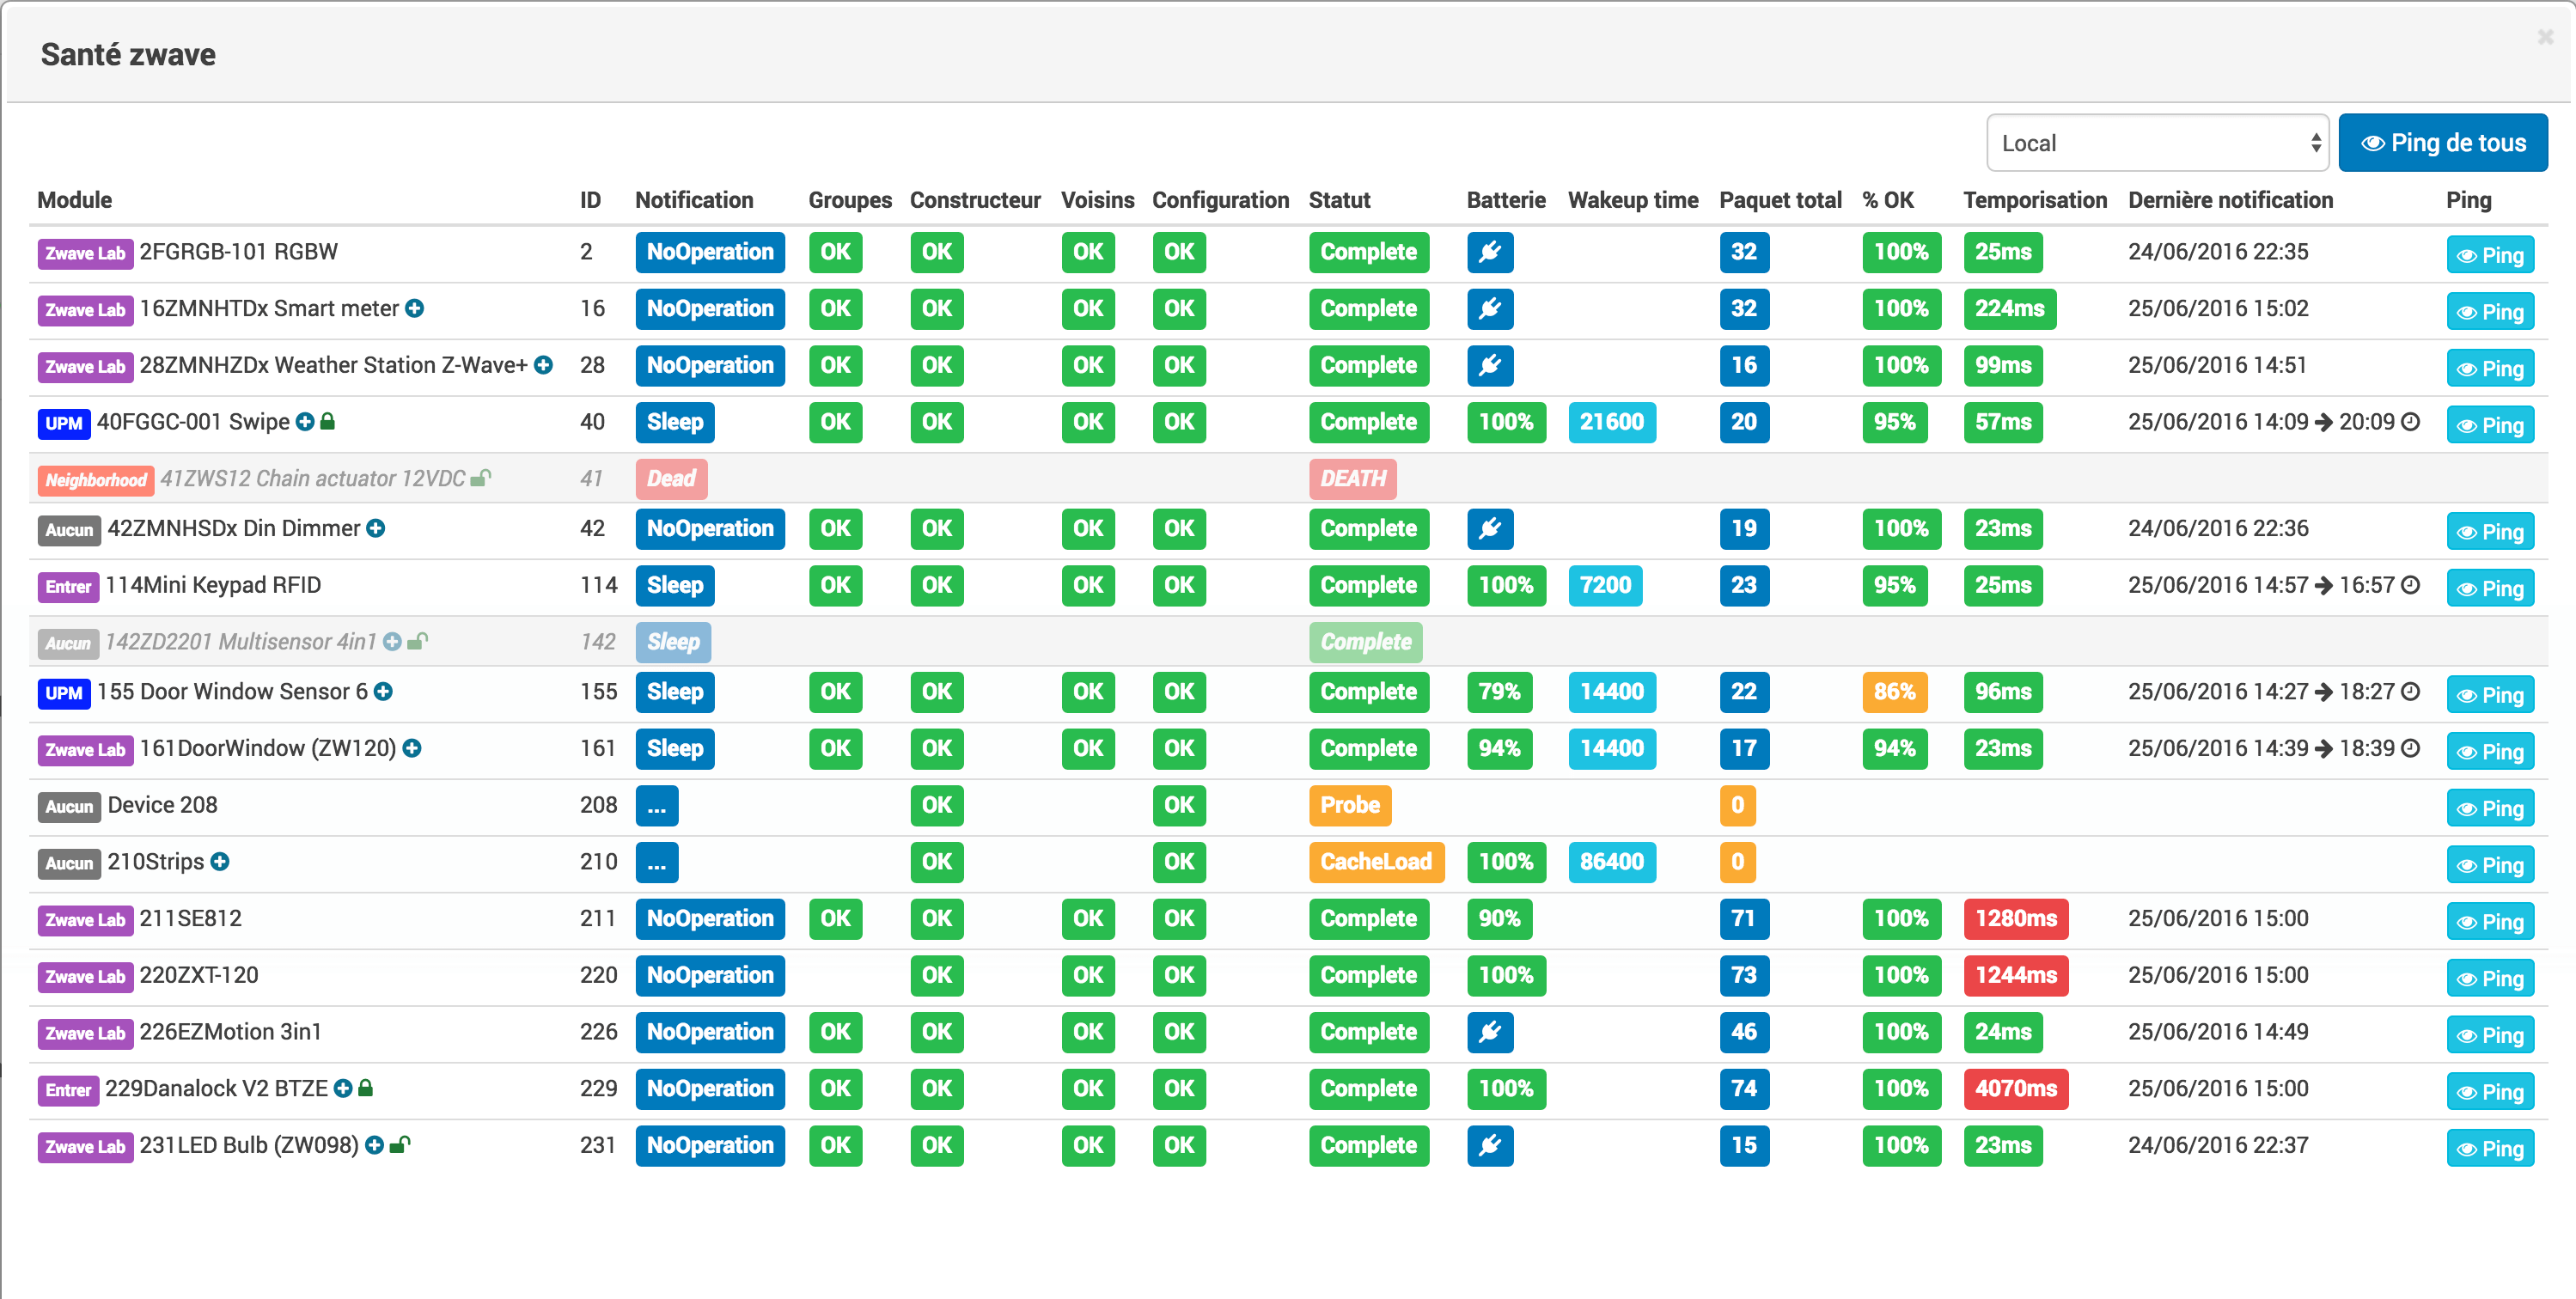Screen dimensions: 2576x1299
Task: Click the power plug icon for 231LED Bulb
Action: [x=1489, y=1146]
